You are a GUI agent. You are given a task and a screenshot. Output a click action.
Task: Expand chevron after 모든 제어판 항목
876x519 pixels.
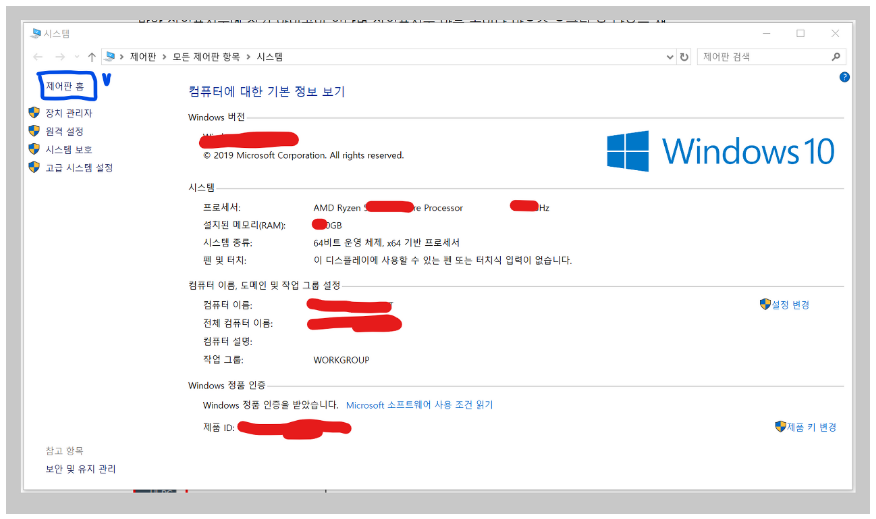pyautogui.click(x=248, y=57)
